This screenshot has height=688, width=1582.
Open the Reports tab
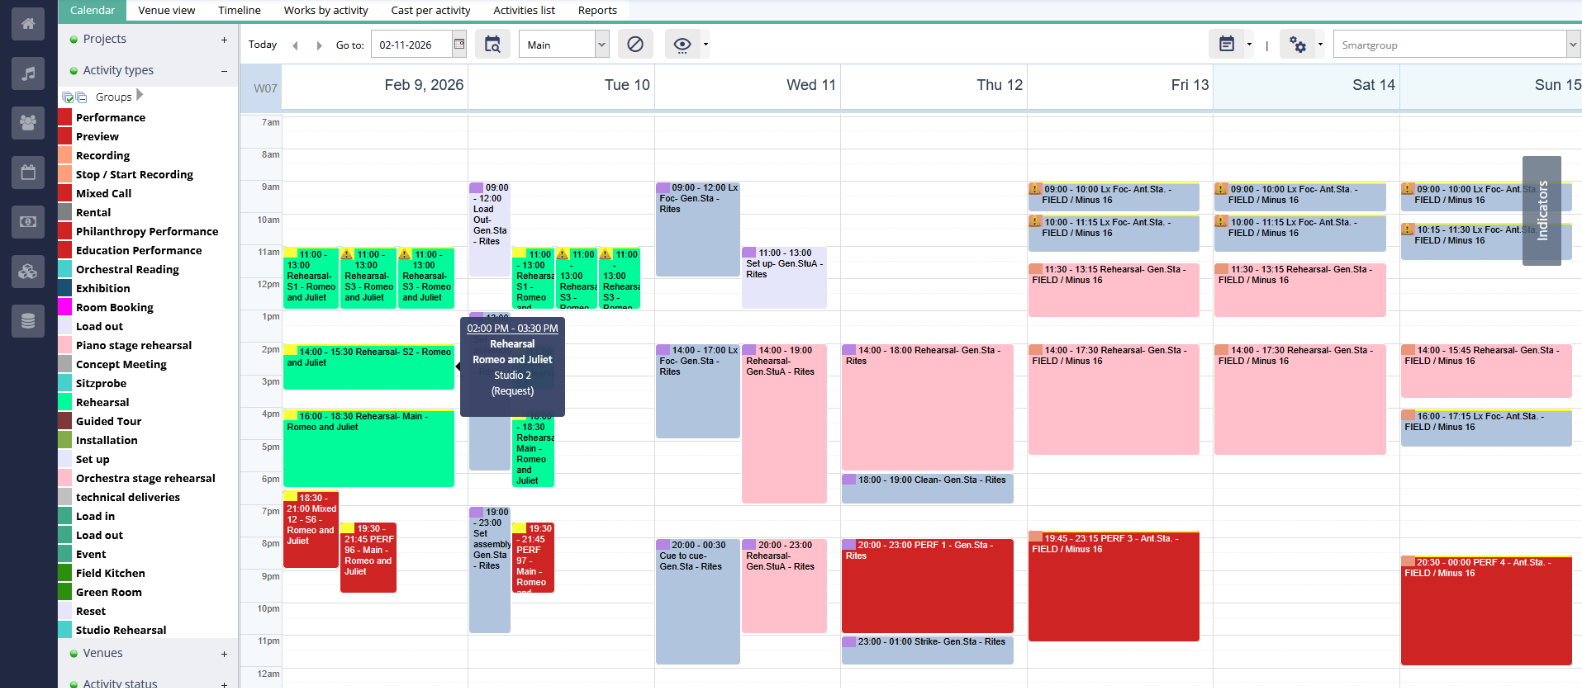(x=597, y=10)
